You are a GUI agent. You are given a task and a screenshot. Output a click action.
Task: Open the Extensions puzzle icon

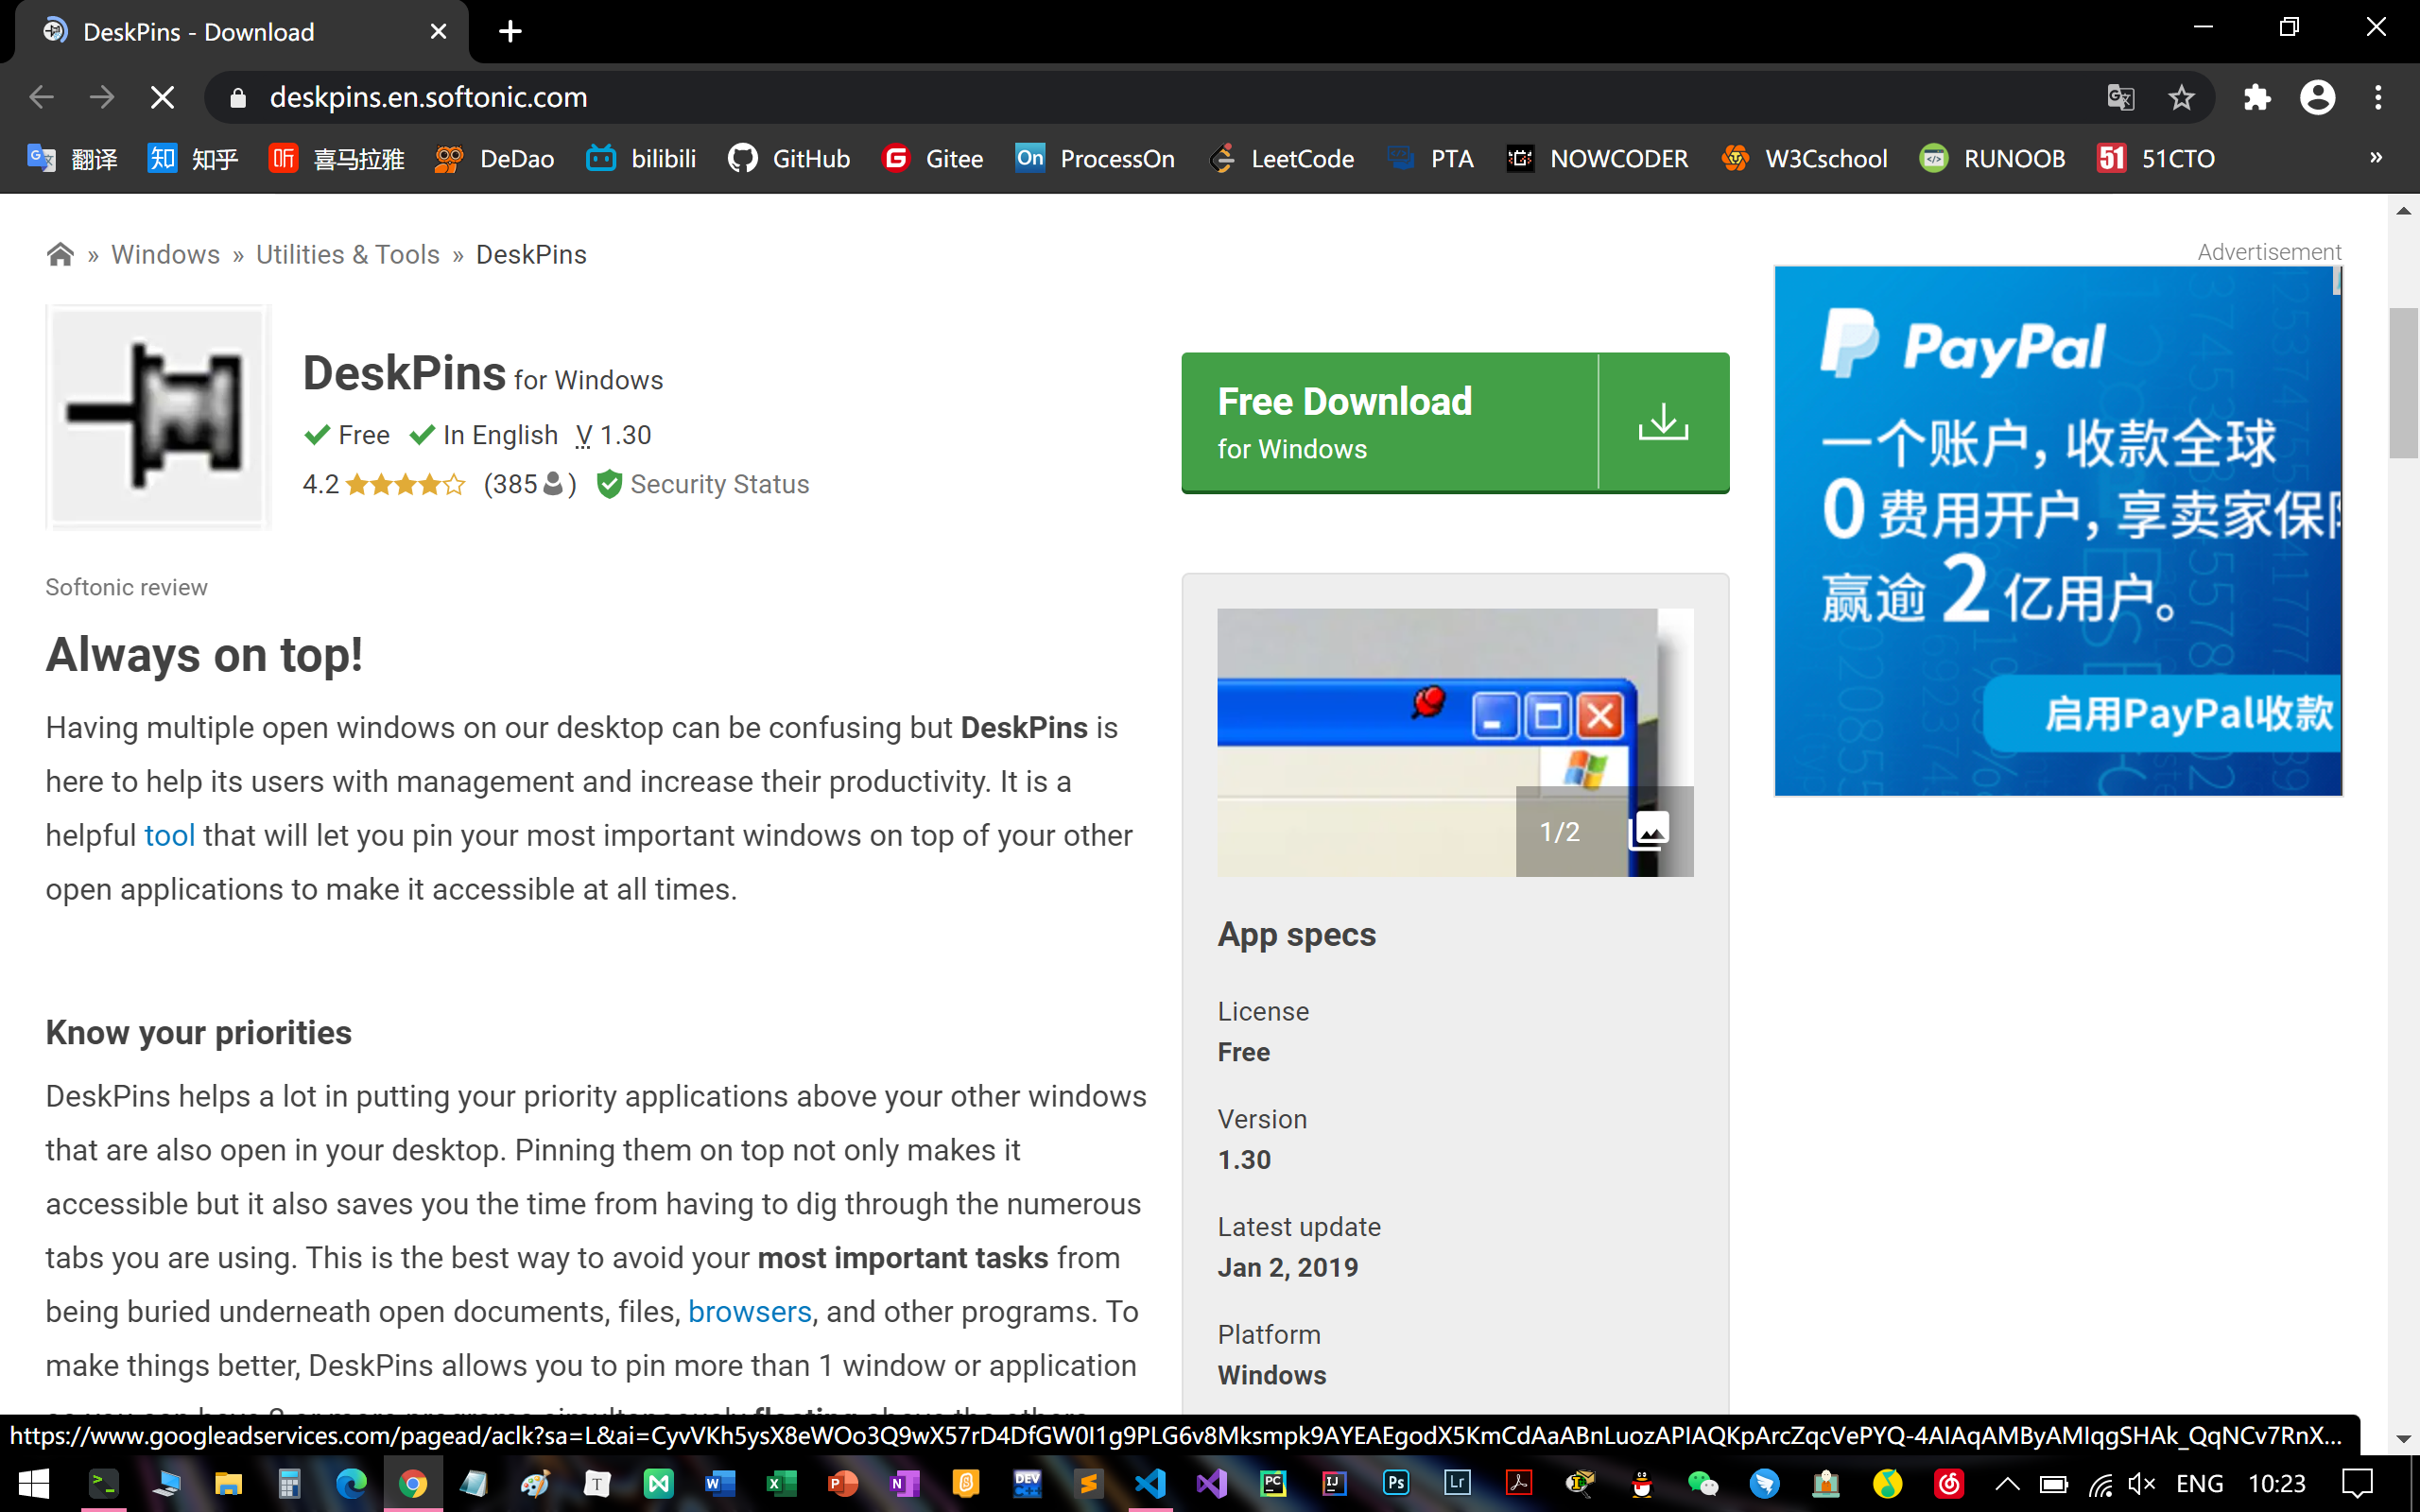[x=2257, y=97]
